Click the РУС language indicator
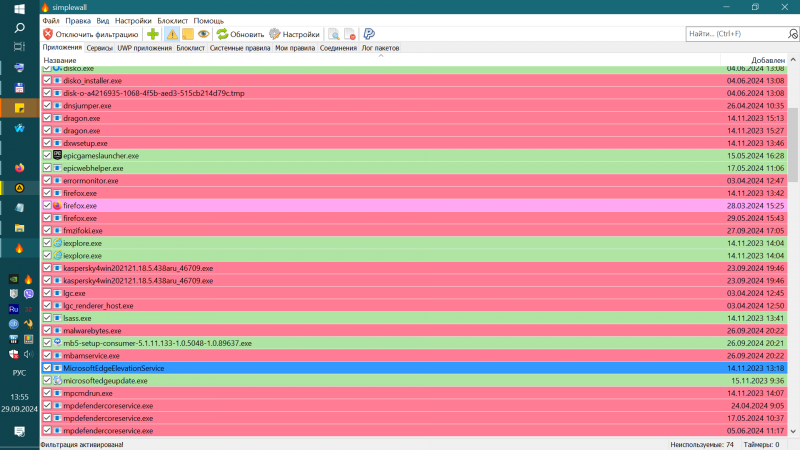The height and width of the screenshot is (450, 800). point(19,373)
